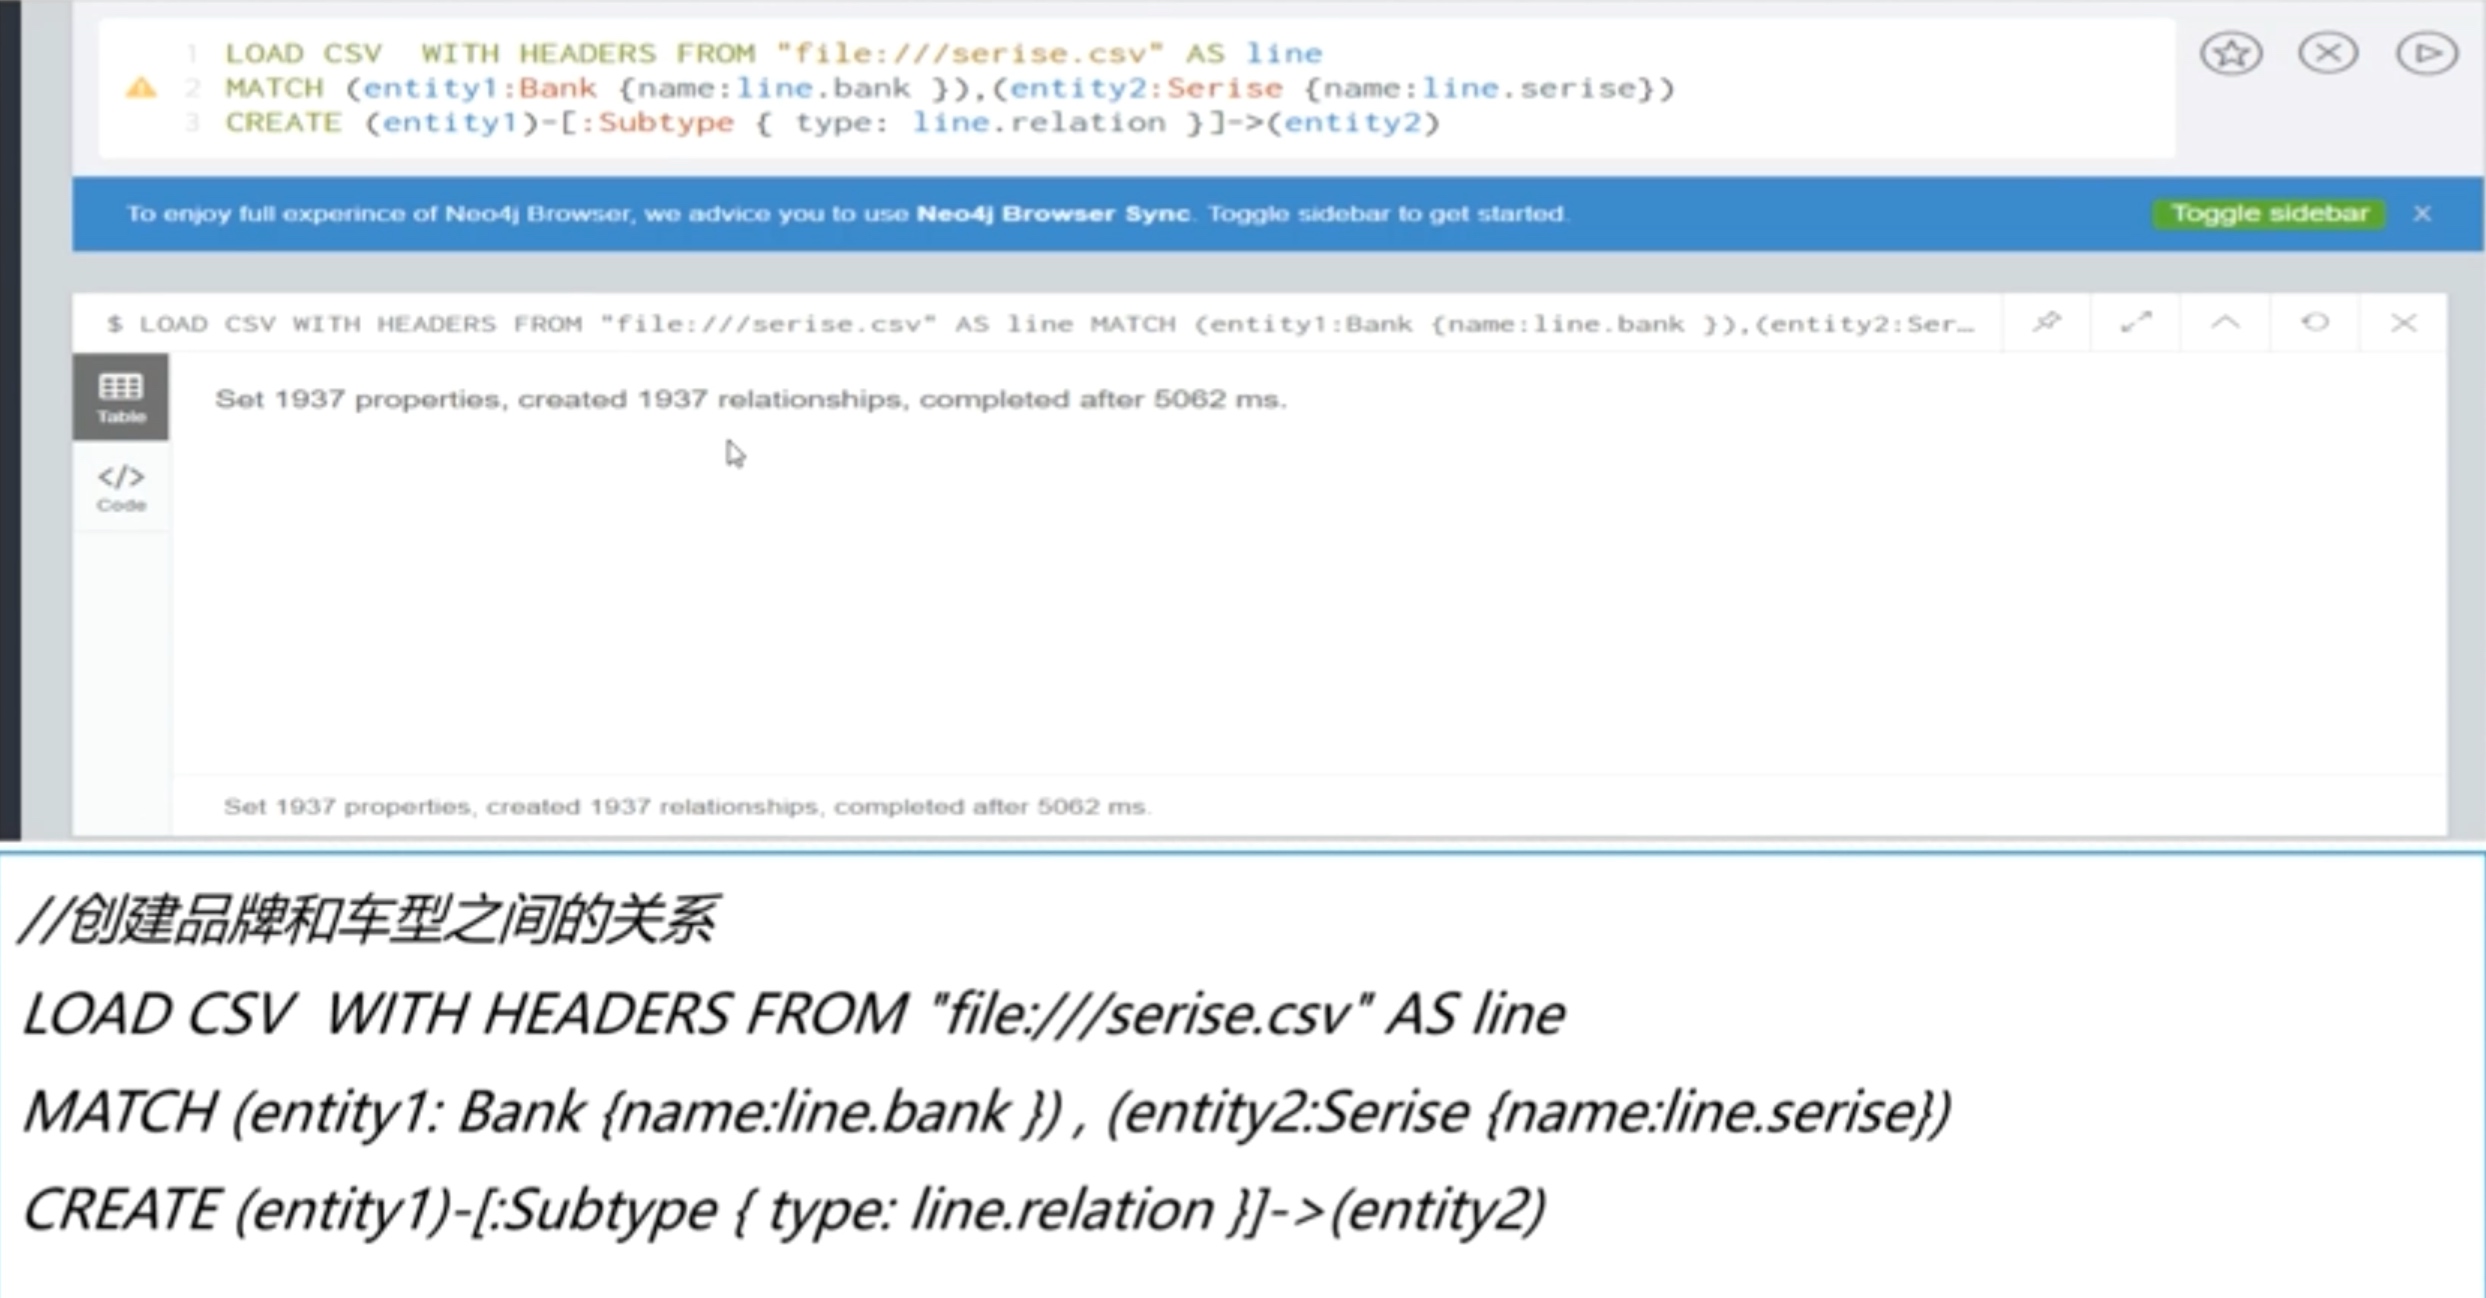Image resolution: width=2486 pixels, height=1298 pixels.
Task: Click the close query result icon
Action: [x=2405, y=322]
